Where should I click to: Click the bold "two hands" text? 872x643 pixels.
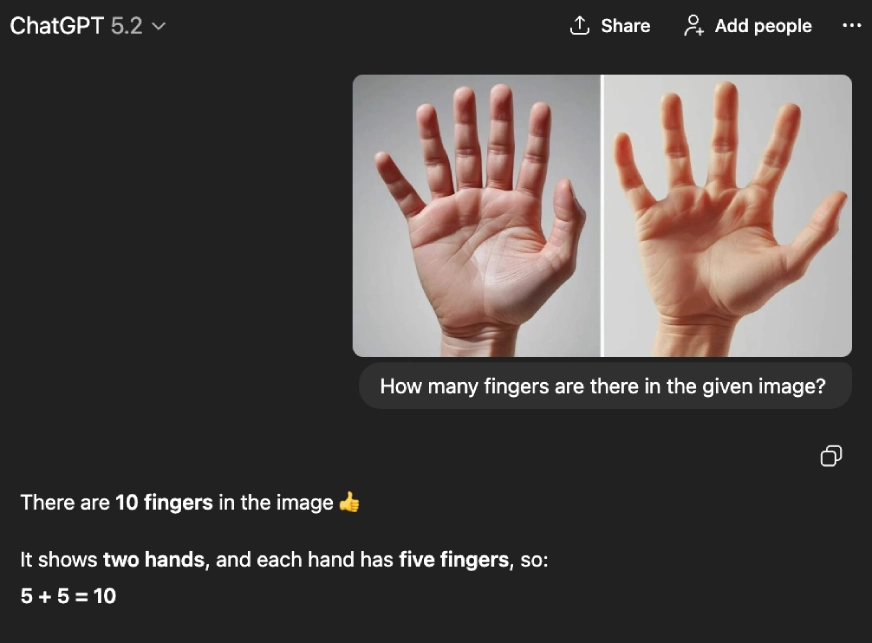154,560
